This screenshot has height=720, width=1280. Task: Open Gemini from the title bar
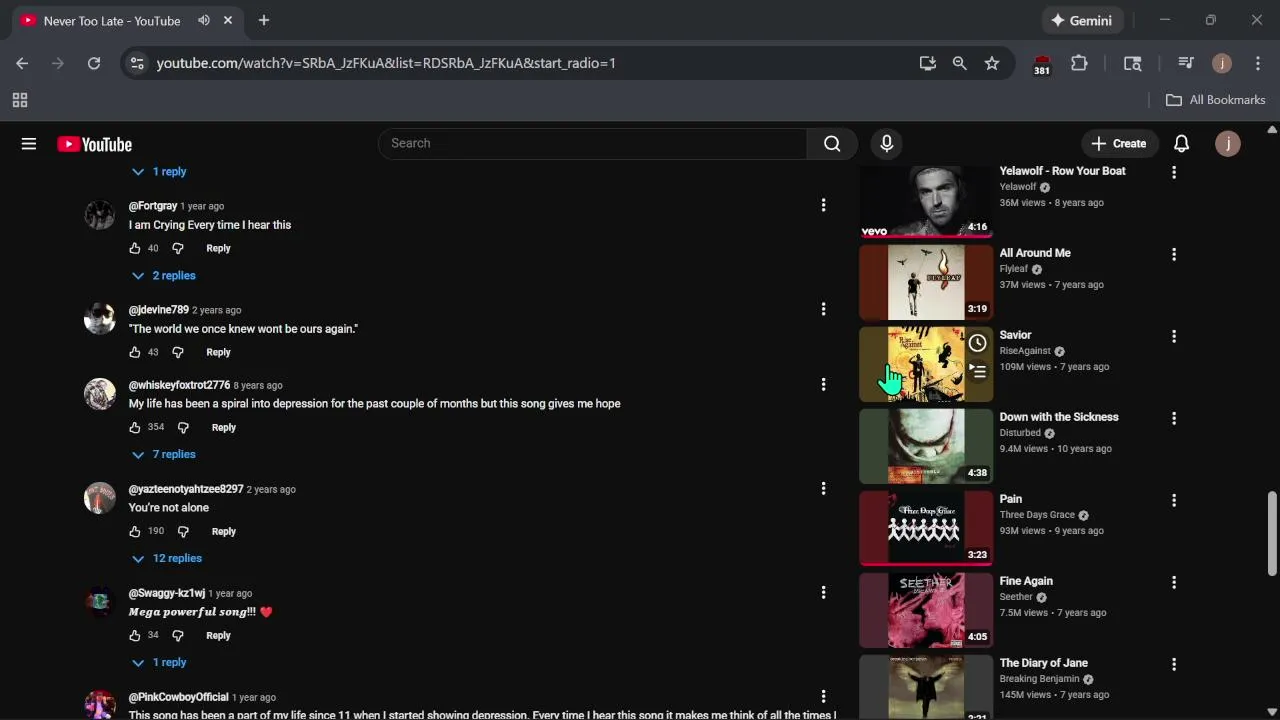[x=1081, y=20]
